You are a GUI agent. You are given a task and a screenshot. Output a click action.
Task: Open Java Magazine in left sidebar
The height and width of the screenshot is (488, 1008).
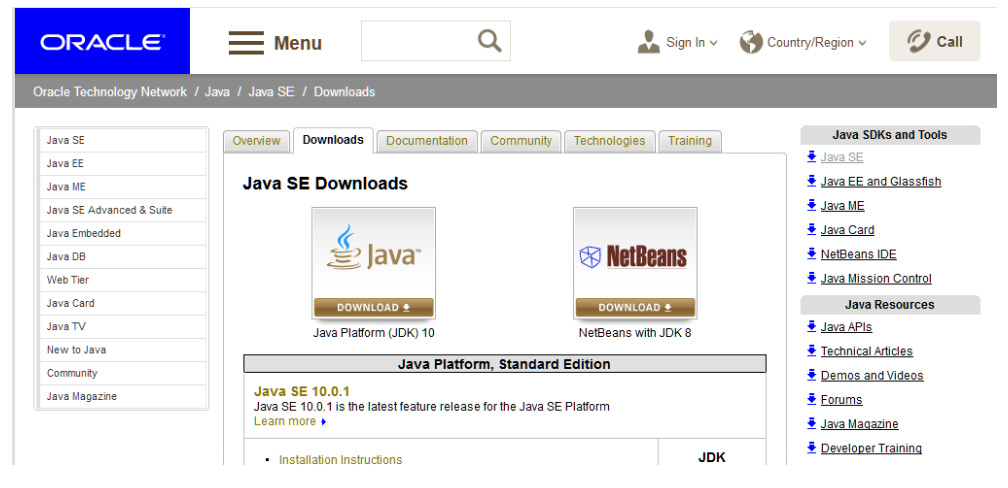click(x=123, y=396)
